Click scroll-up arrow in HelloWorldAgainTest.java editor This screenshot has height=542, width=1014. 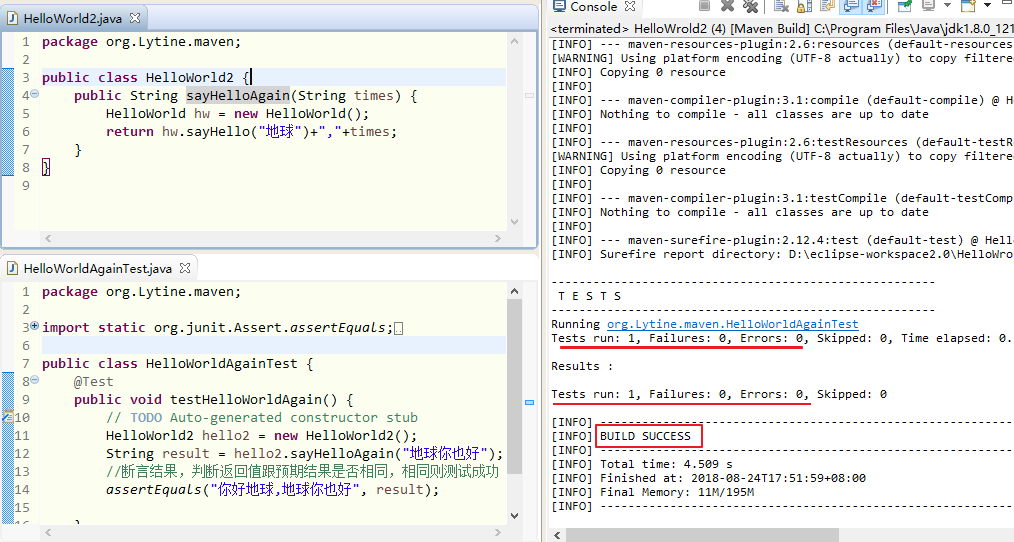(515, 292)
